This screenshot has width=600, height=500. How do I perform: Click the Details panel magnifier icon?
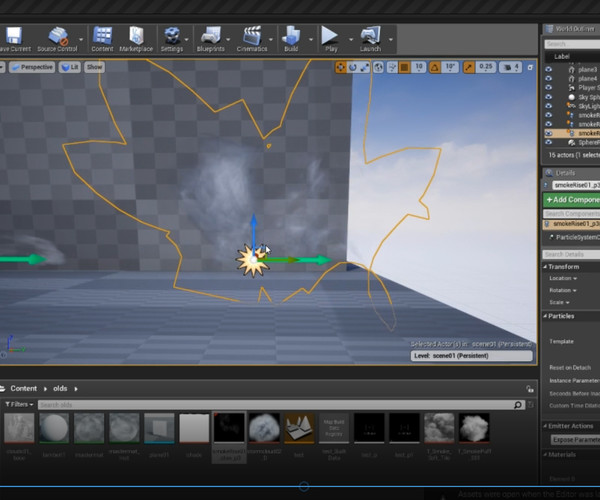pos(549,173)
